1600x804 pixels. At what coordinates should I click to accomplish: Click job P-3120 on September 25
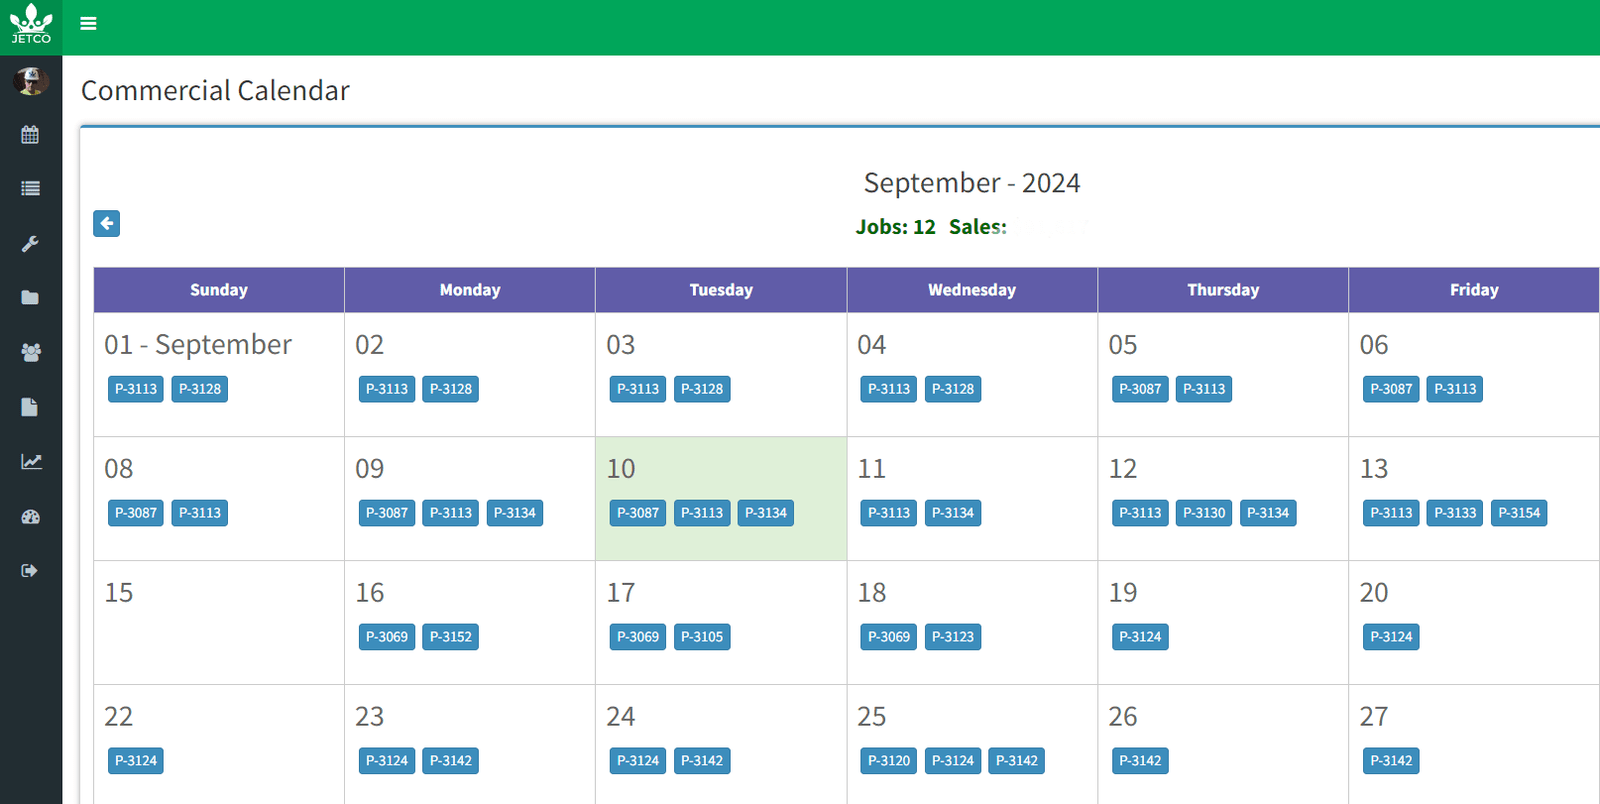(x=889, y=761)
